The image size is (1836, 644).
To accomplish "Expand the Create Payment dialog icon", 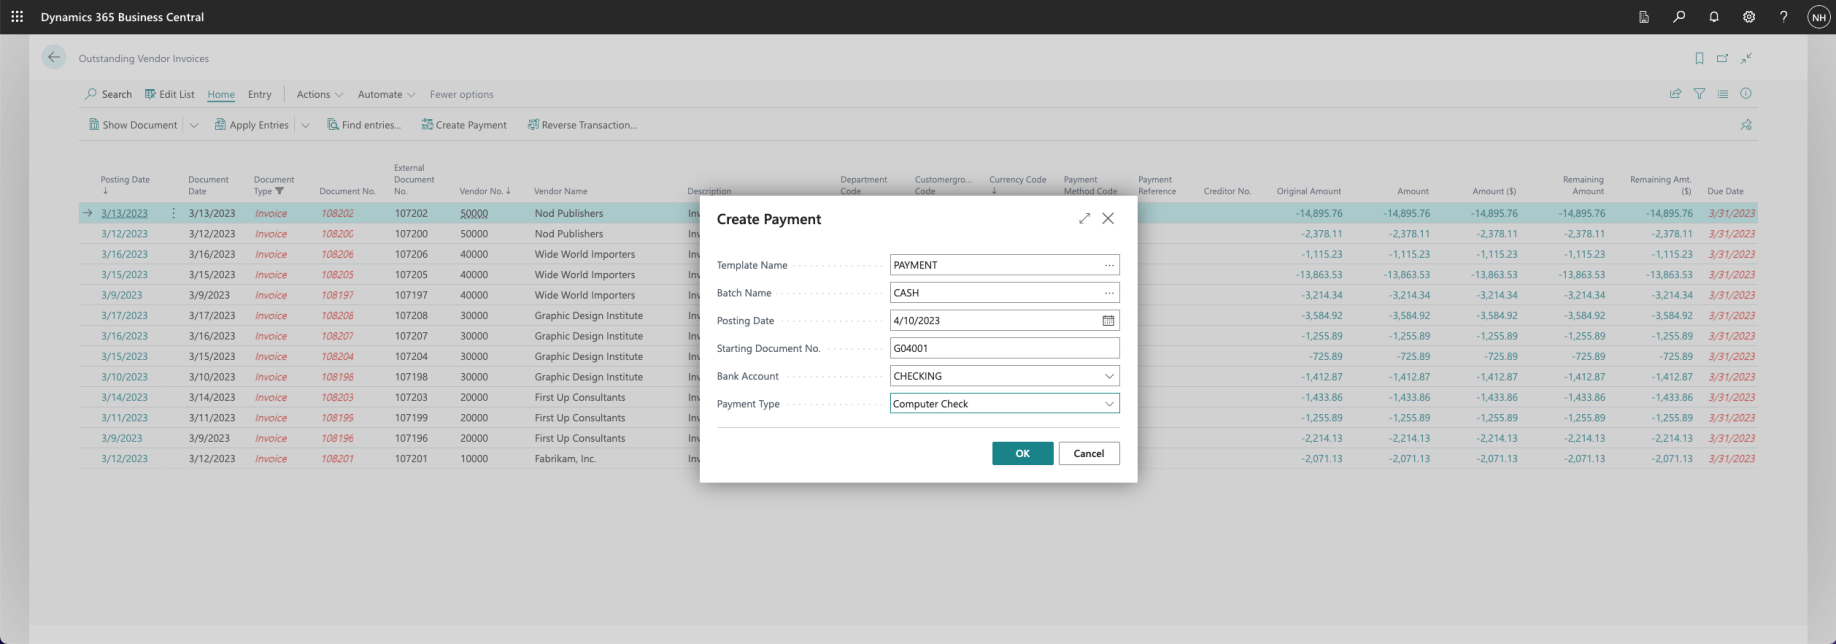I will click(1084, 218).
